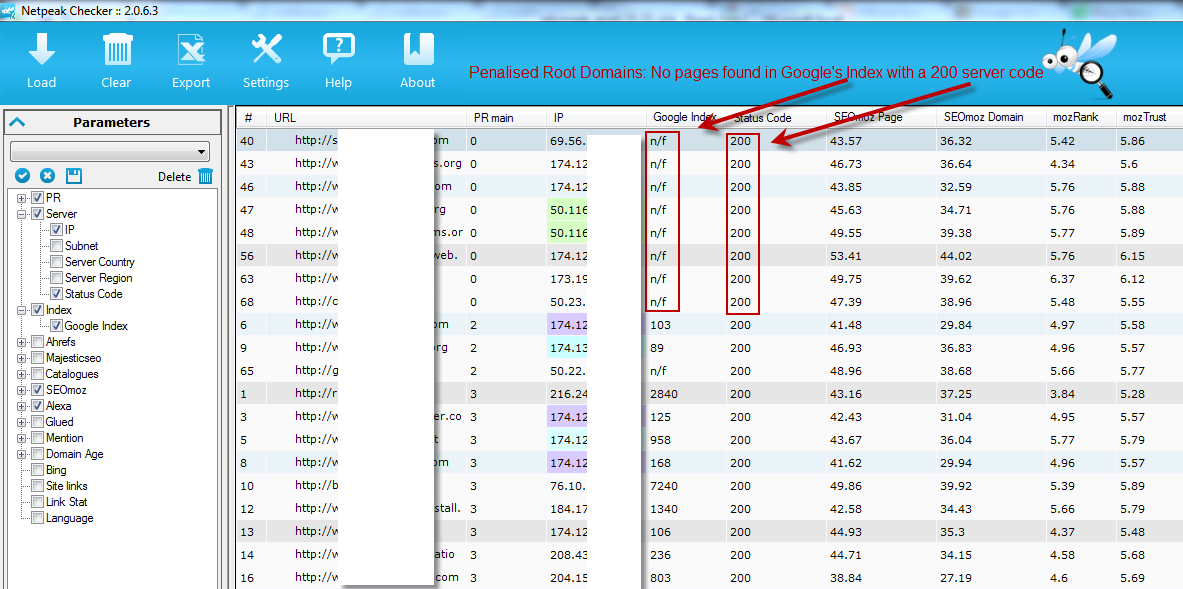Click the uncheck-all blue X icon
1183x589 pixels.
click(x=48, y=176)
